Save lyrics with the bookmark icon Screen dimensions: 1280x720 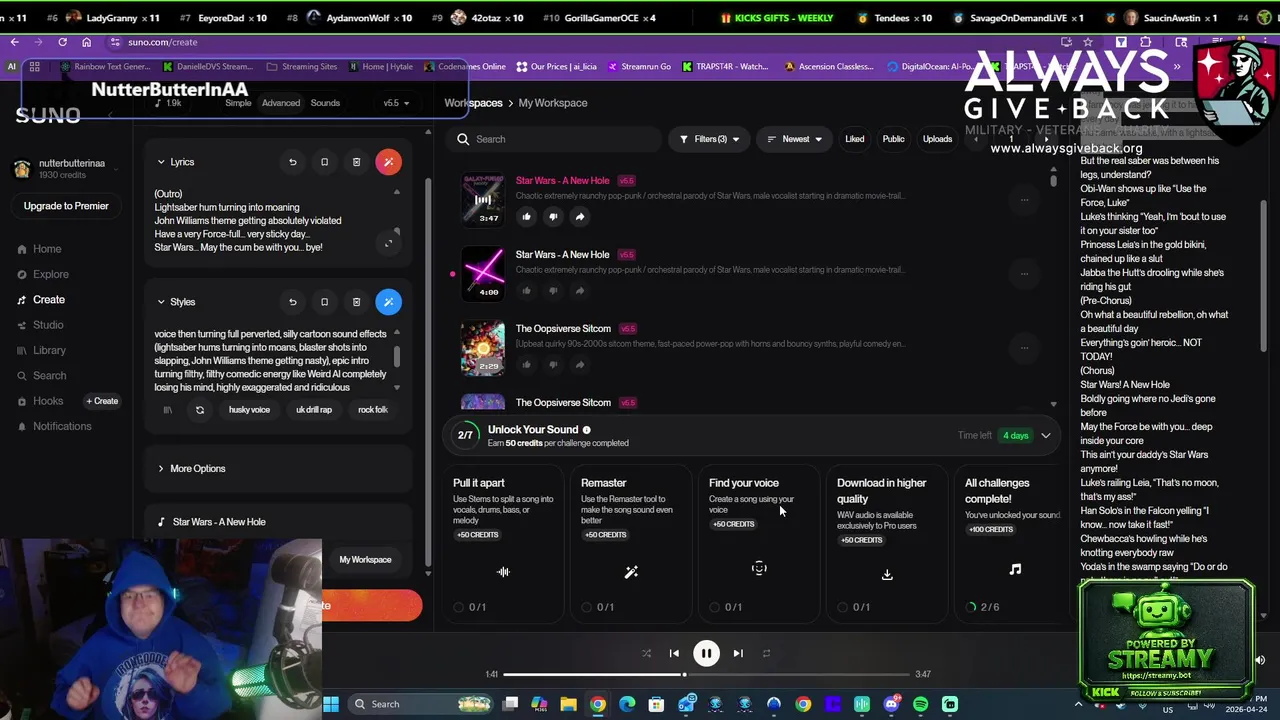click(324, 162)
